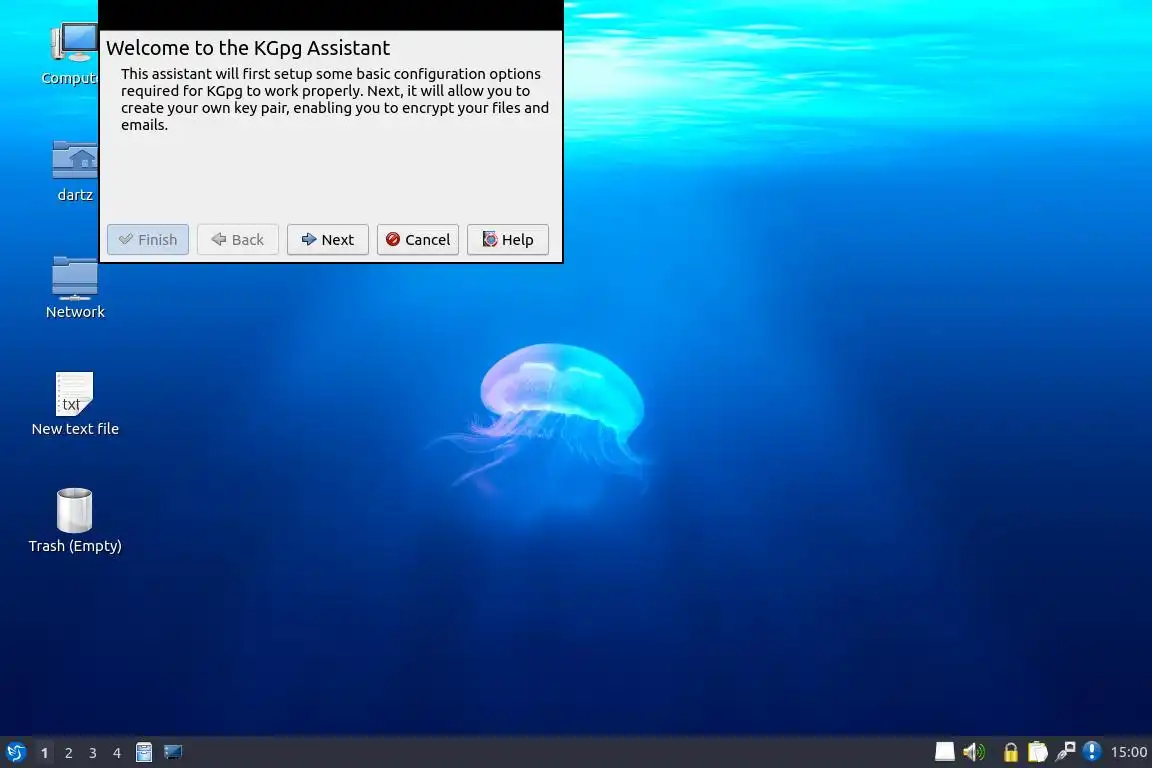Screen dimensions: 1152x768
Task: Click the blue notification alert tray icon
Action: tap(1092, 751)
